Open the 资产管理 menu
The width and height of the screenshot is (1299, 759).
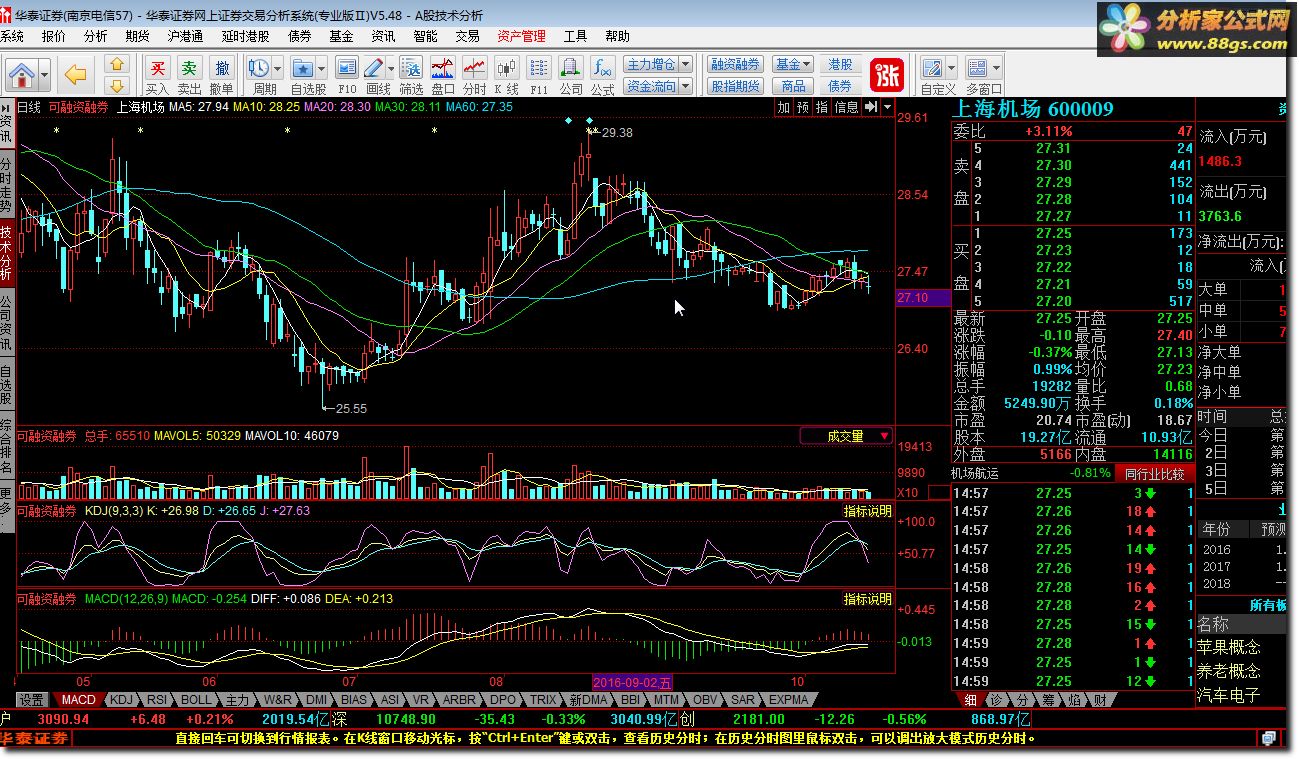pos(521,36)
